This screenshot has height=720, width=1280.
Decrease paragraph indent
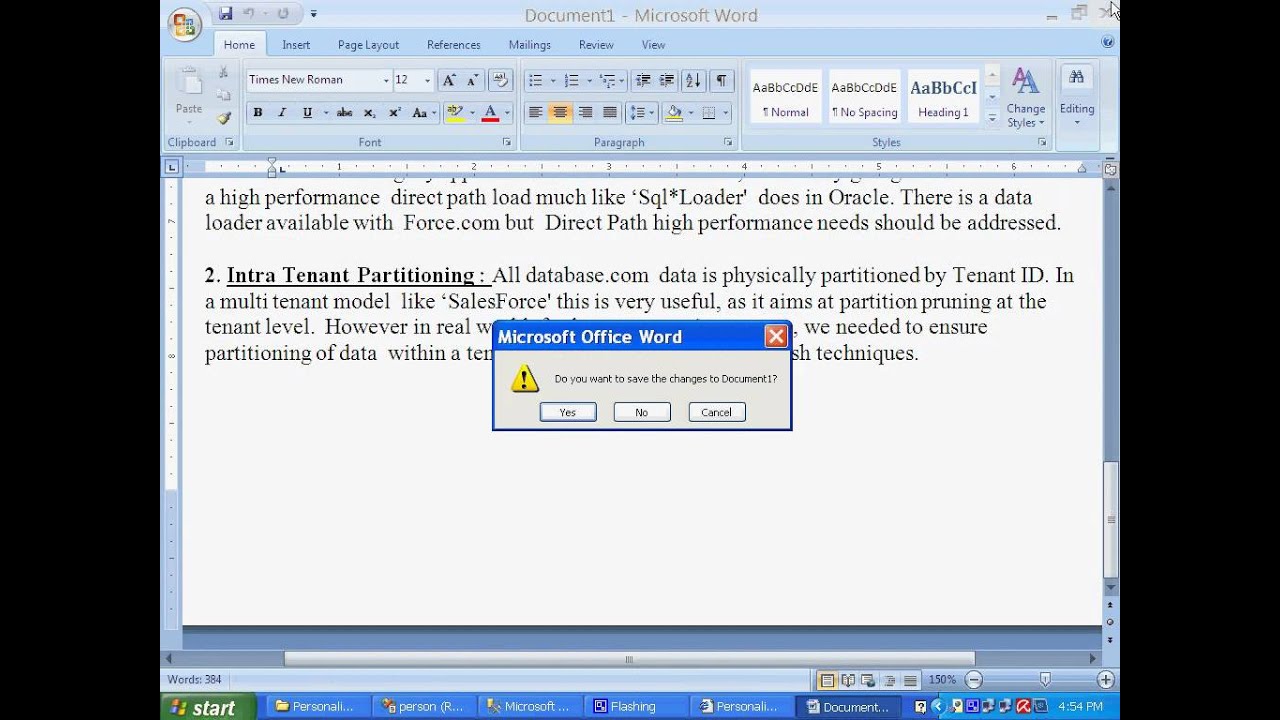pyautogui.click(x=643, y=81)
